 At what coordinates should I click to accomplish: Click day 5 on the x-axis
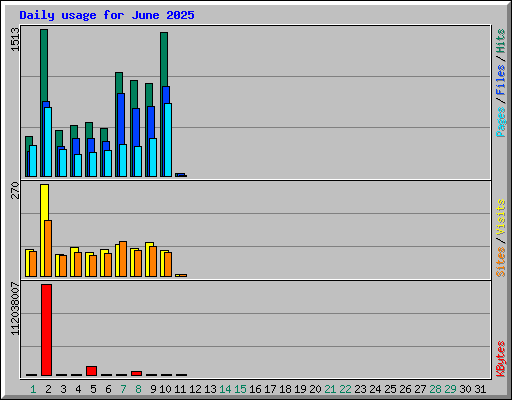[x=93, y=389]
